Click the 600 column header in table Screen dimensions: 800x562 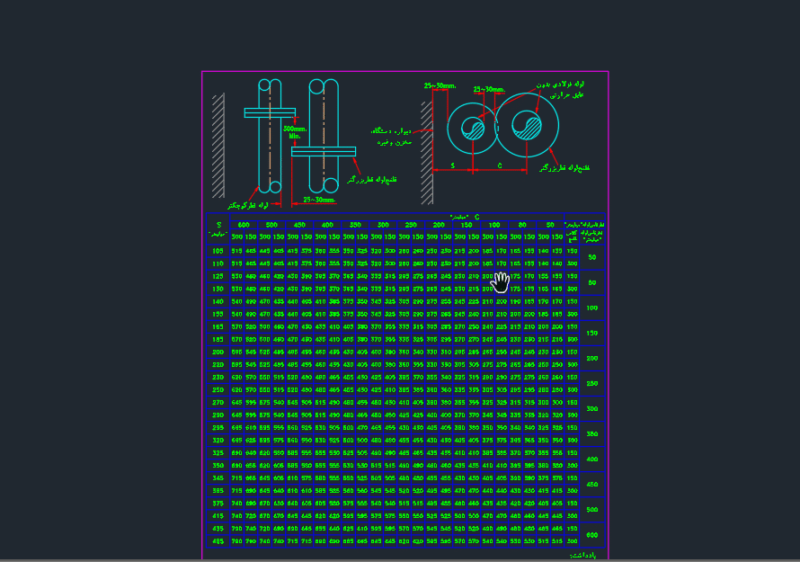pyautogui.click(x=243, y=225)
